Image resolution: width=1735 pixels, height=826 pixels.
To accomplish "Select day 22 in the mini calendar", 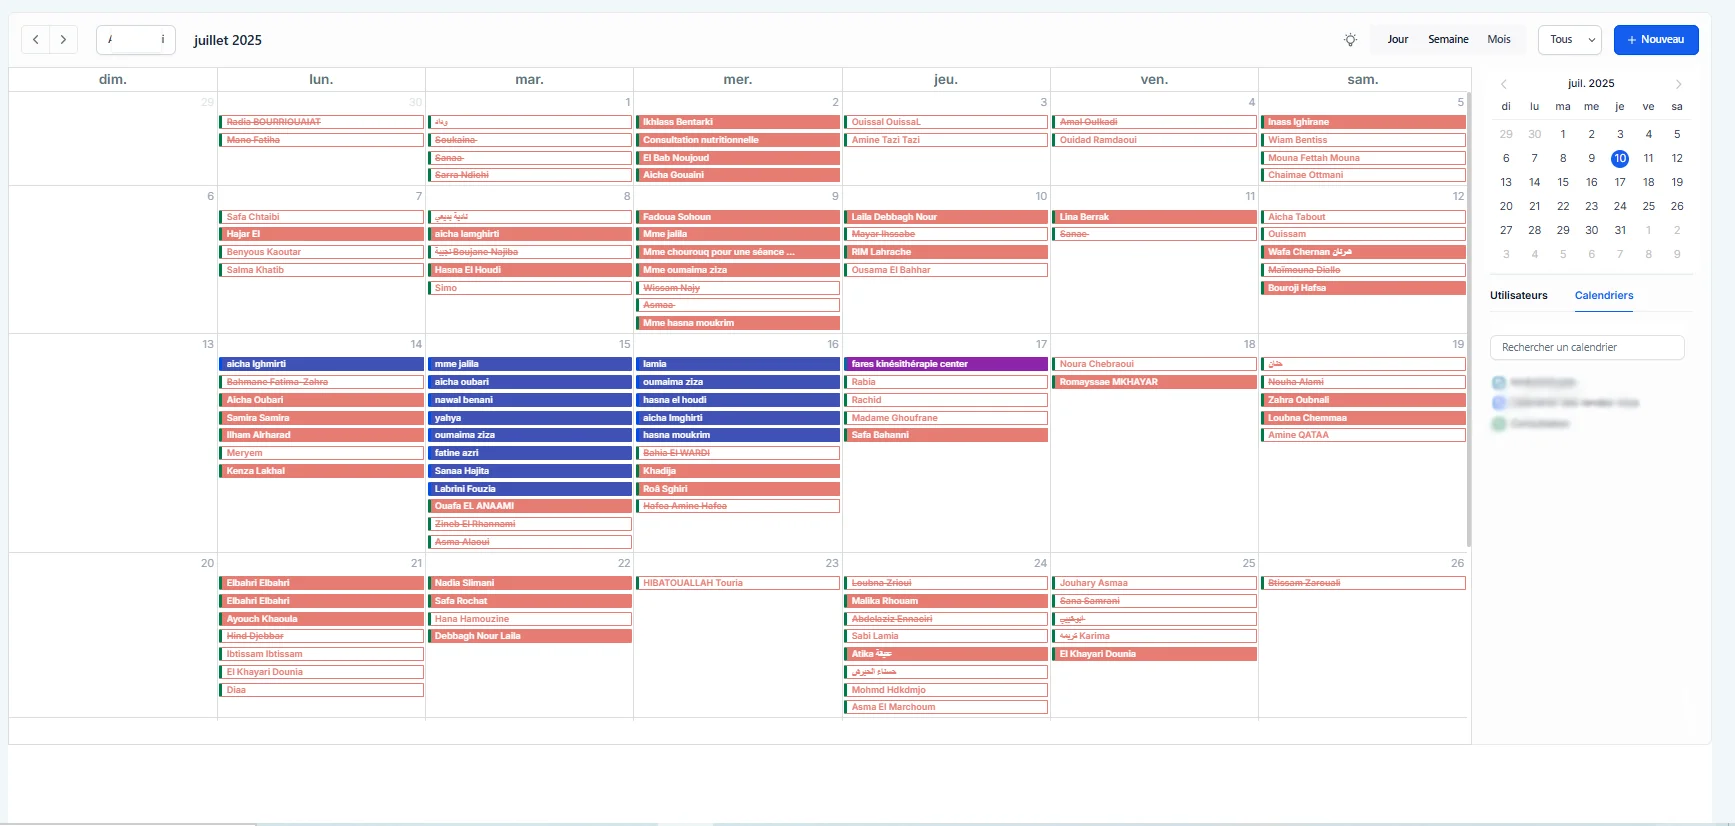I will [1563, 206].
